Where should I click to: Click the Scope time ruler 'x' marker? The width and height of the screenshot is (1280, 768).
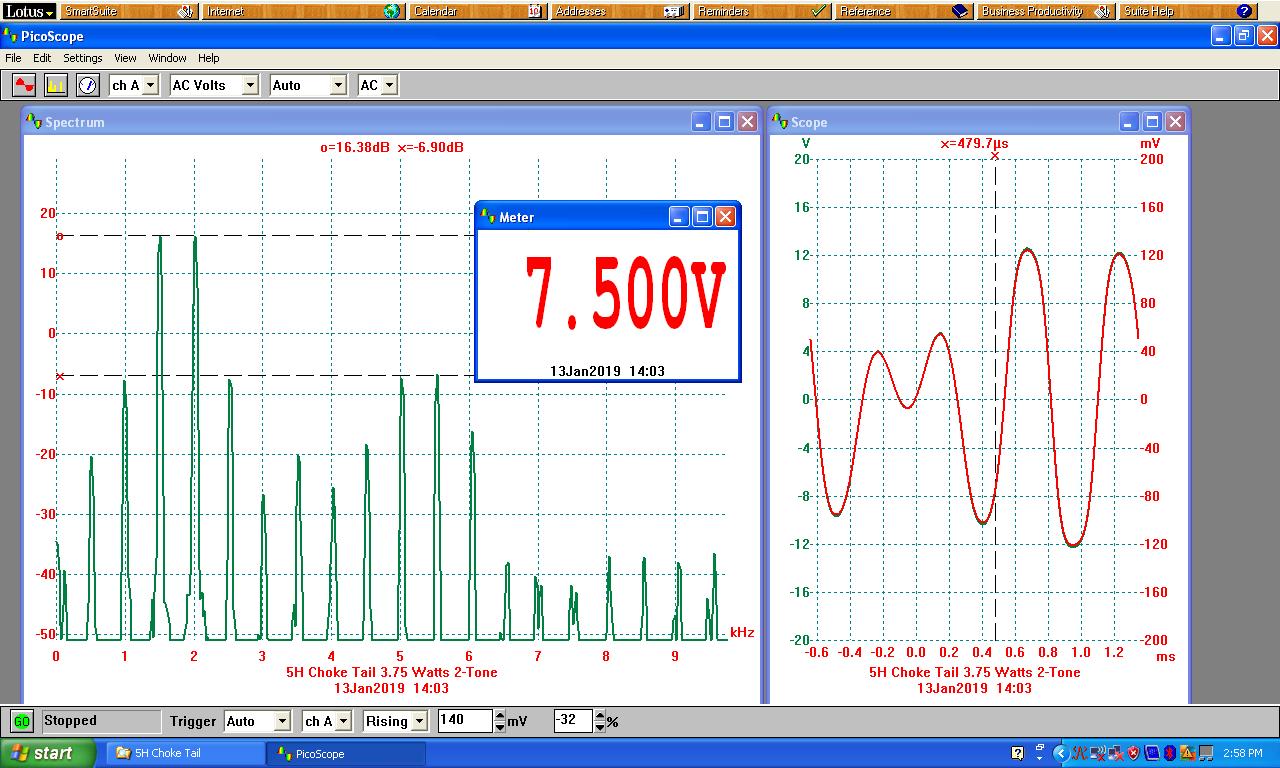click(x=995, y=156)
